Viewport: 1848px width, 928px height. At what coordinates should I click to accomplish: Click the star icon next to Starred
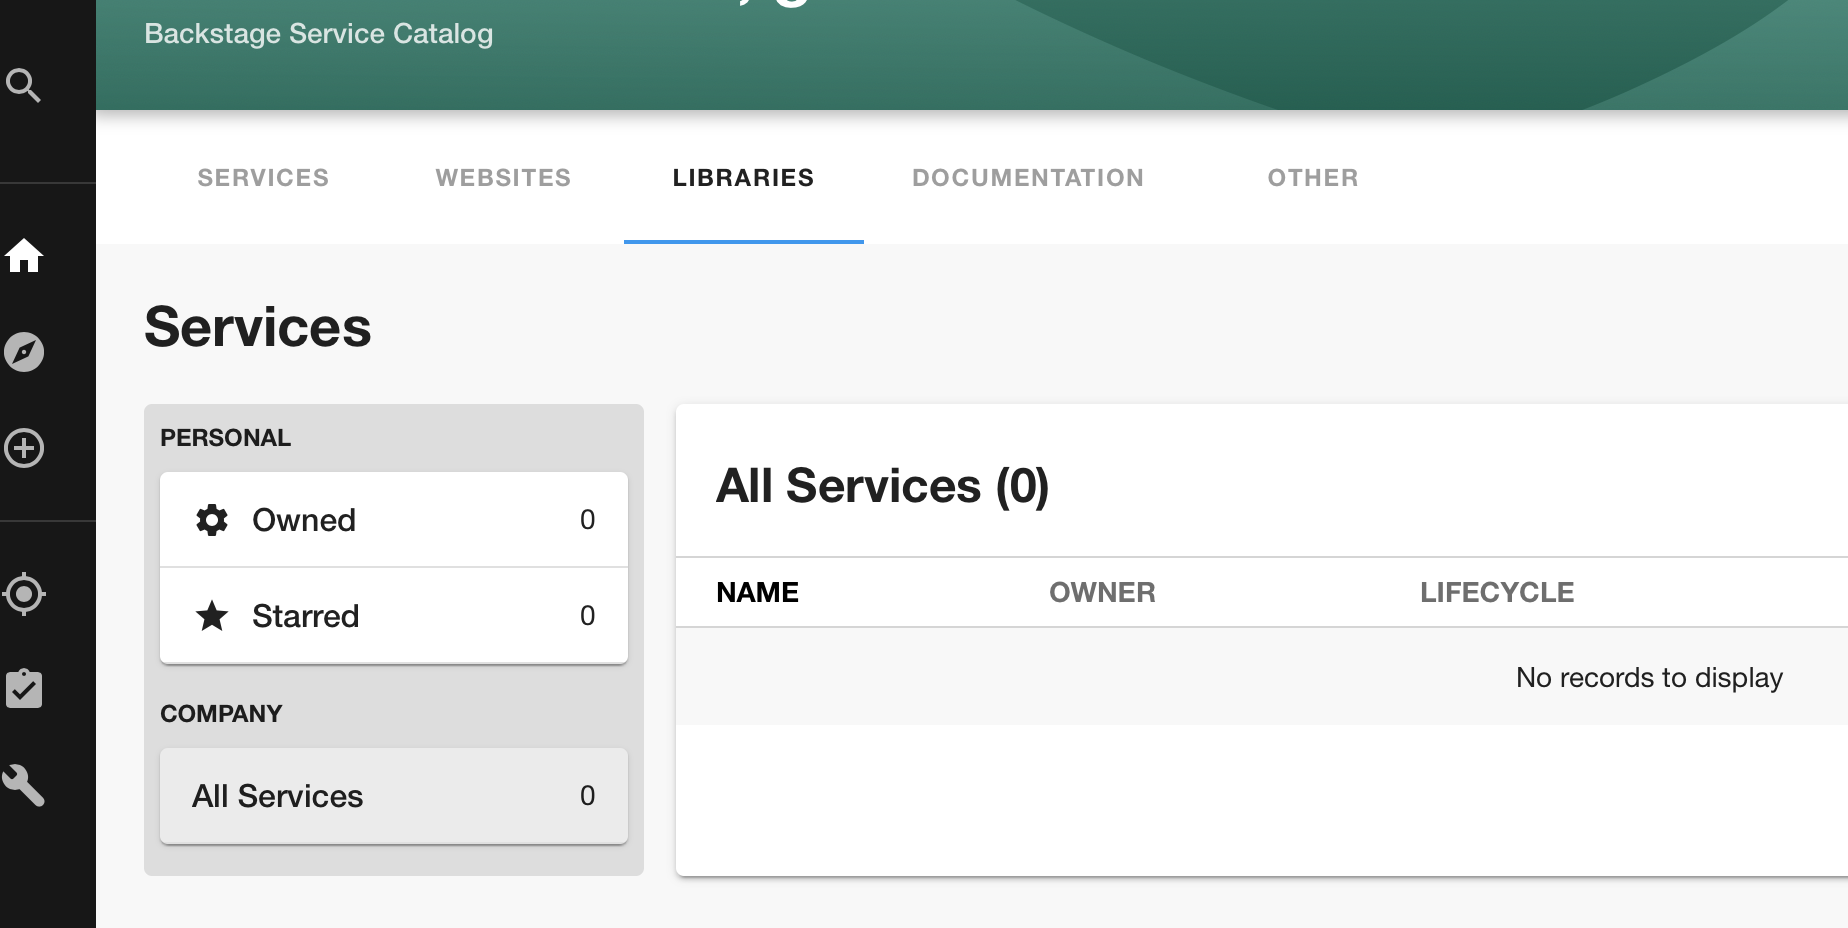[212, 615]
